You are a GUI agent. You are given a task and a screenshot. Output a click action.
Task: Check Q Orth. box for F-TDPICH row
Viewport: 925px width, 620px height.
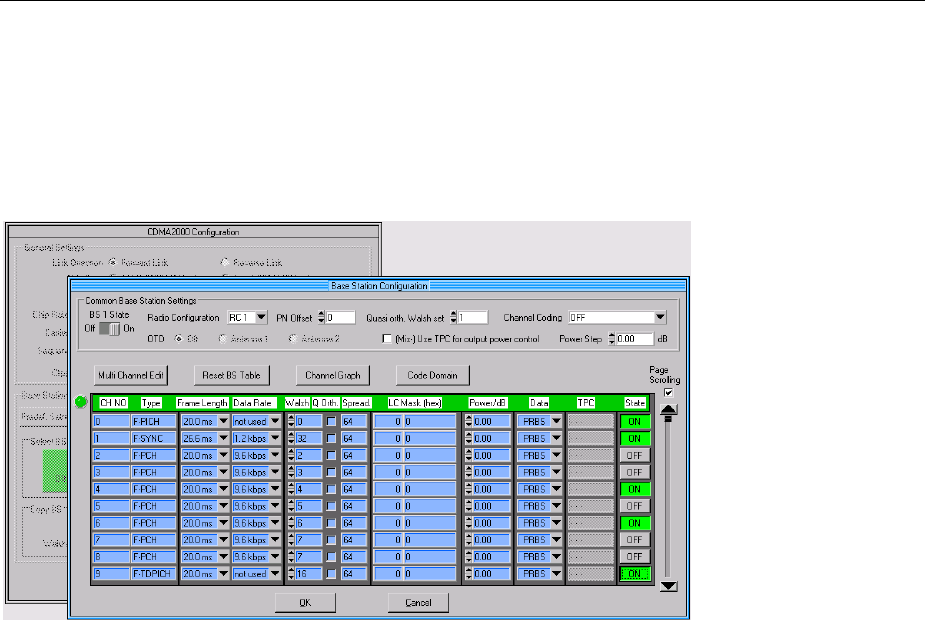331,573
